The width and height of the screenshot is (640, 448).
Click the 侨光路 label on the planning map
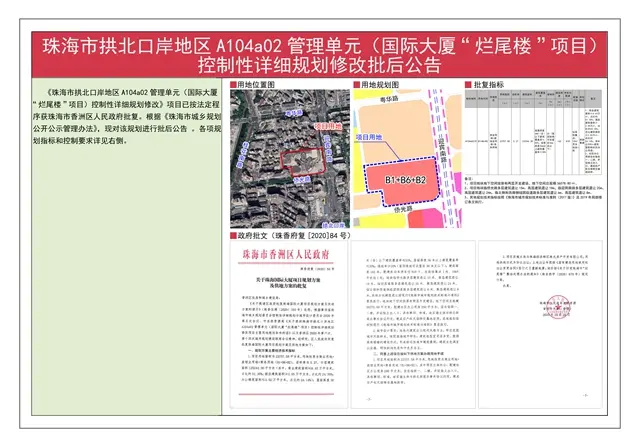(402, 209)
